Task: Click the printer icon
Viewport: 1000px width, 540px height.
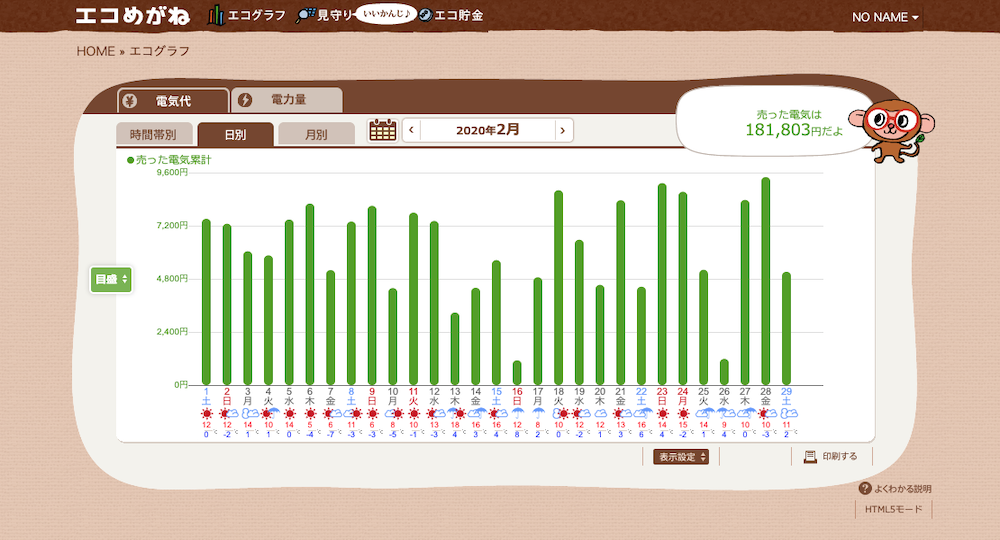Action: (810, 456)
